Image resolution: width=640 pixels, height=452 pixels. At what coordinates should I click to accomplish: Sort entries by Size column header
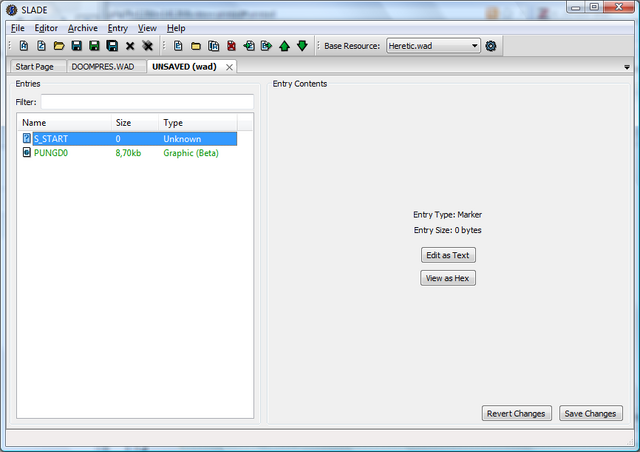(x=135, y=122)
